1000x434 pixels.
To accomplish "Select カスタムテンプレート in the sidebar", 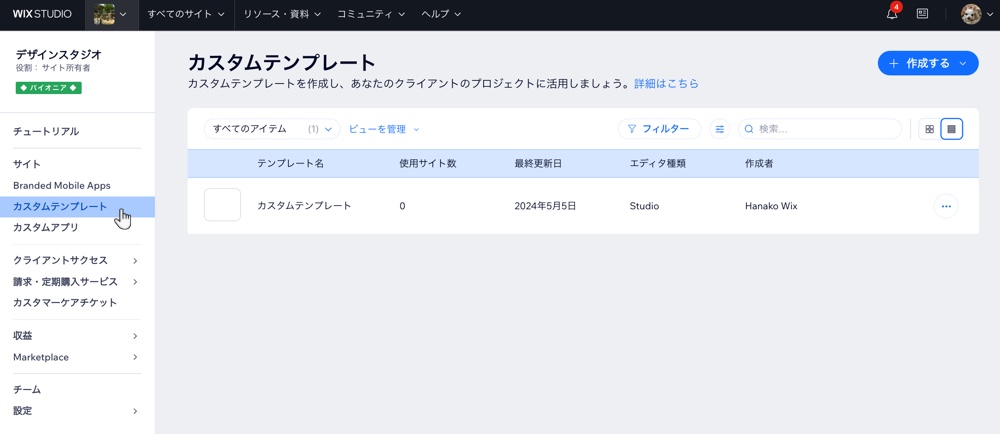I will (77, 206).
